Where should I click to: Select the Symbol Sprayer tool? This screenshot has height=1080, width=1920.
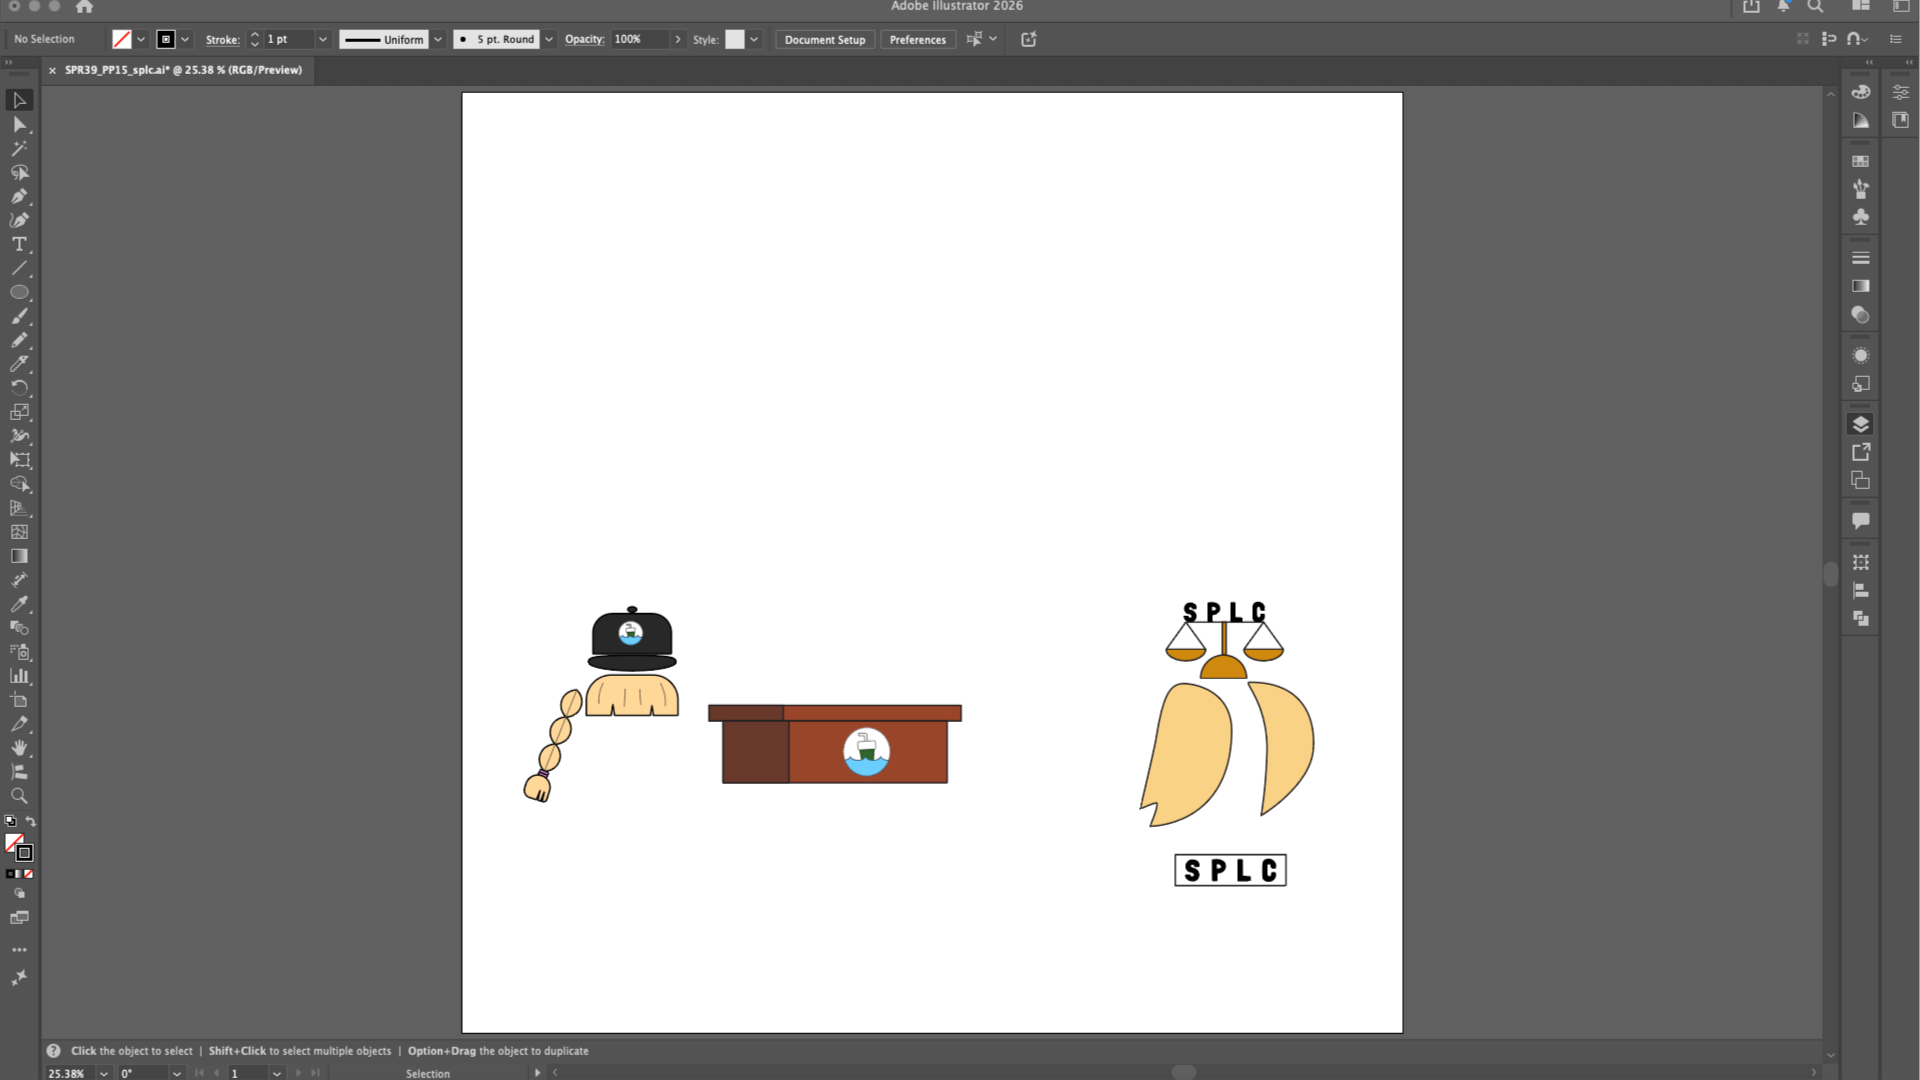[x=19, y=652]
